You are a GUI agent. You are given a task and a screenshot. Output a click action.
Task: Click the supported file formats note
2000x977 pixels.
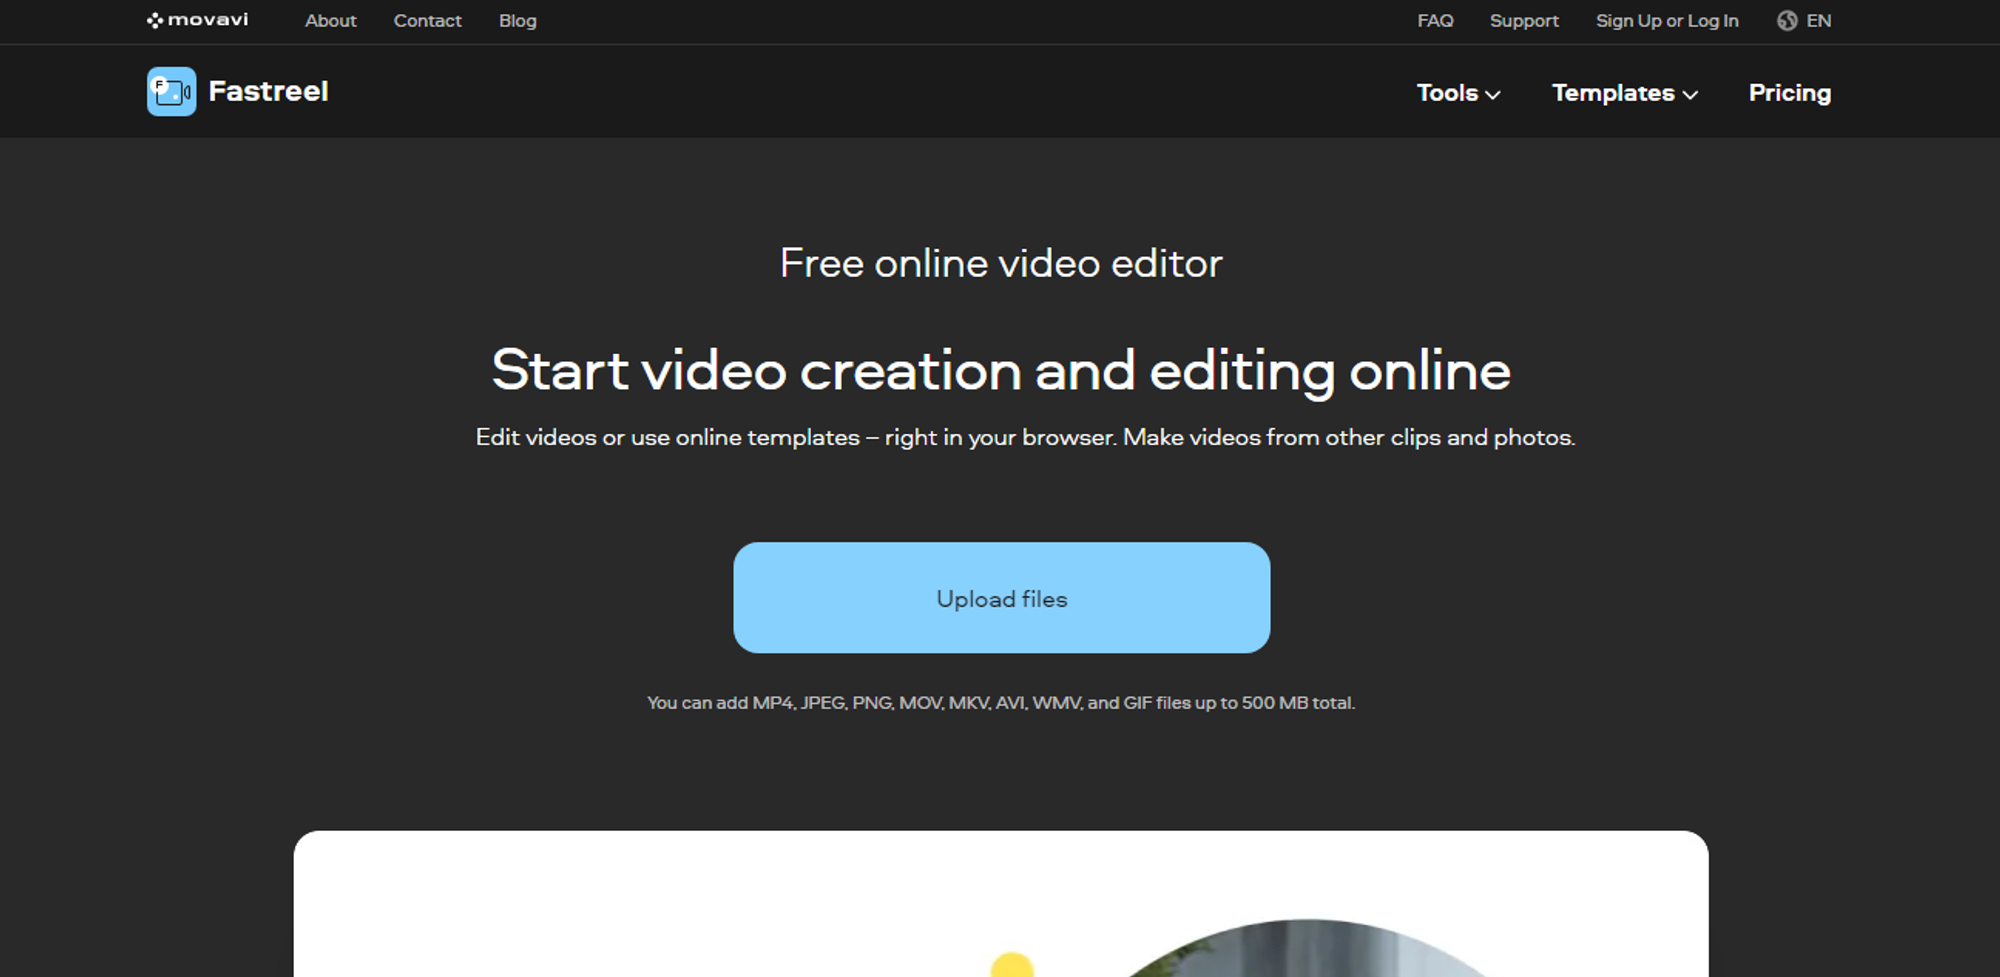point(1001,703)
